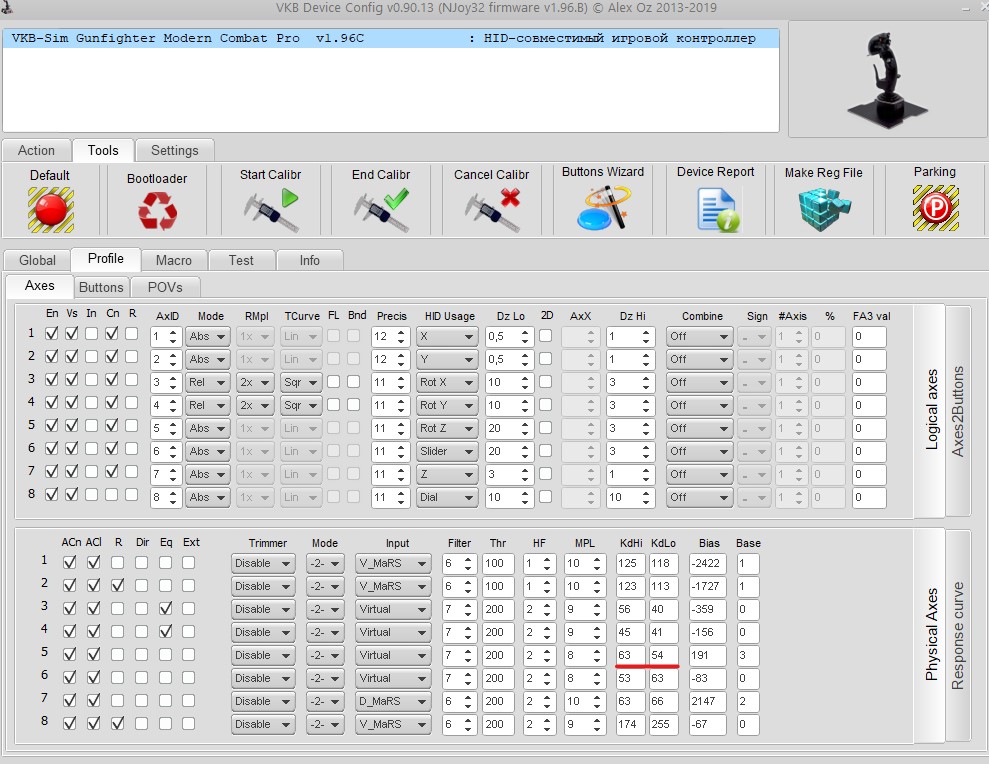Open the Response curve vertical tab
Viewport: 989px width, 764px height.
(957, 635)
